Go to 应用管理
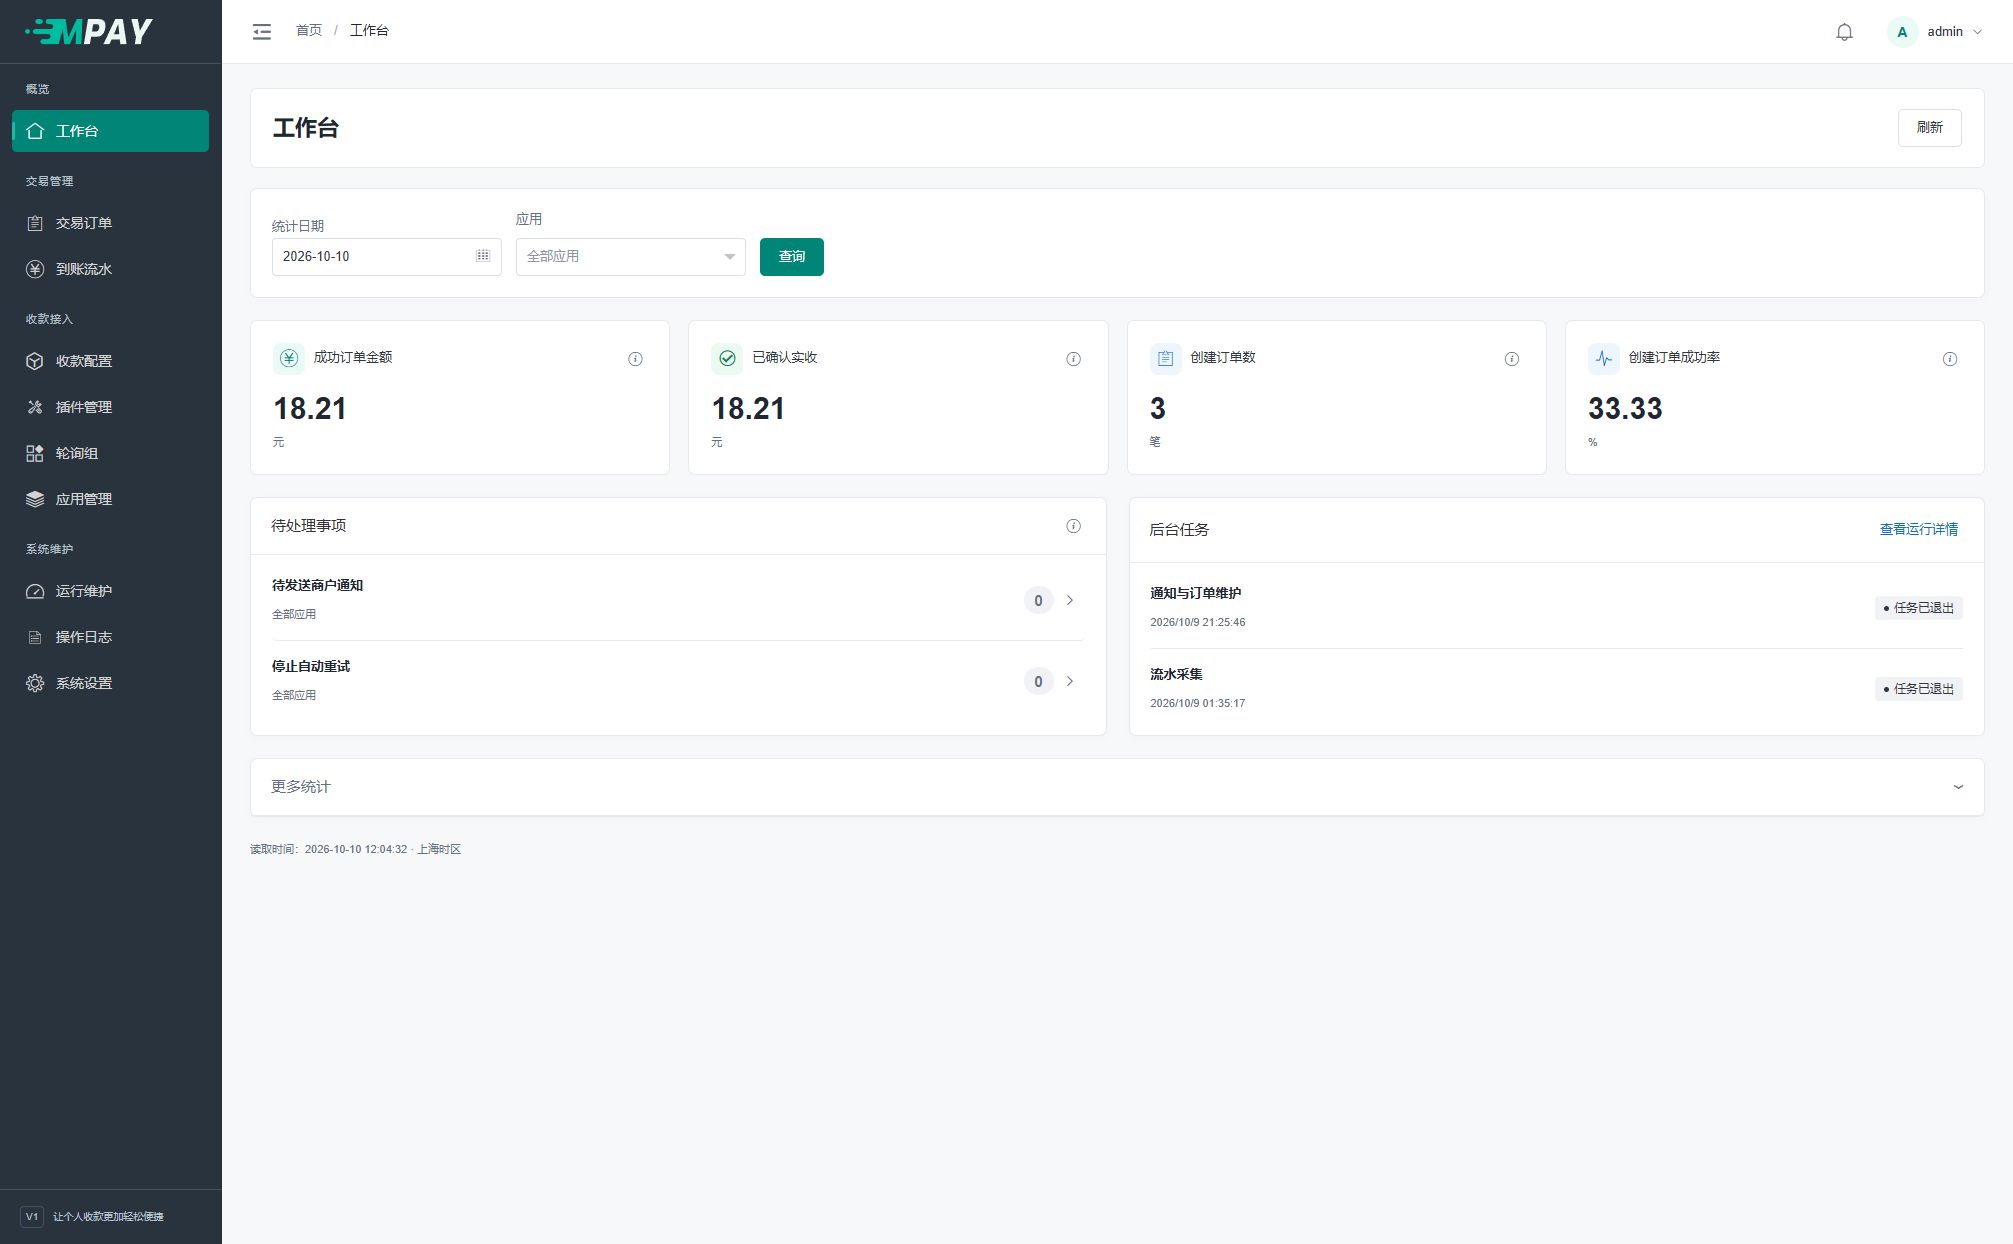The image size is (2013, 1244). tap(110, 499)
